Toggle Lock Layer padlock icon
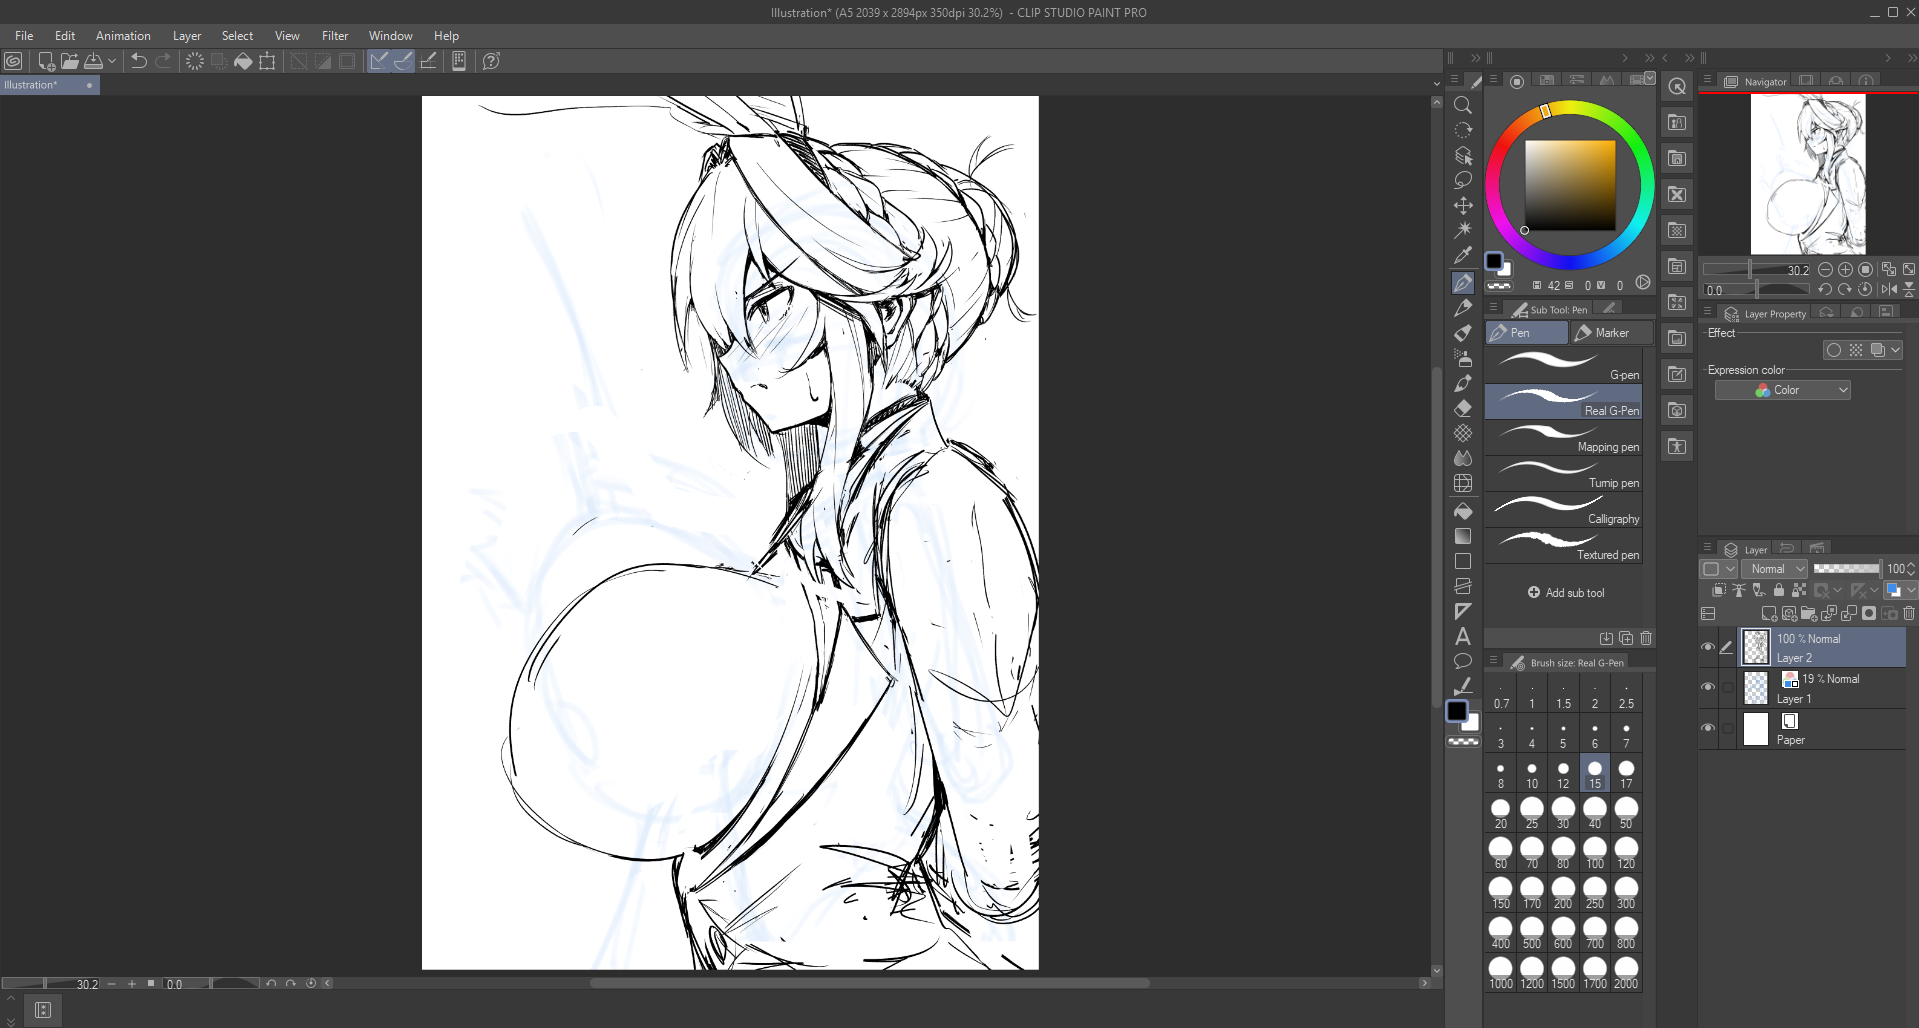The image size is (1919, 1028). 1779,590
